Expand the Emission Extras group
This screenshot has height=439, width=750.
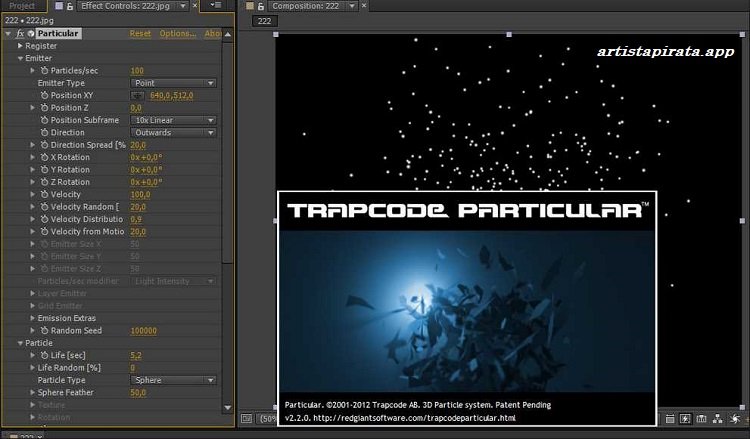(x=33, y=318)
